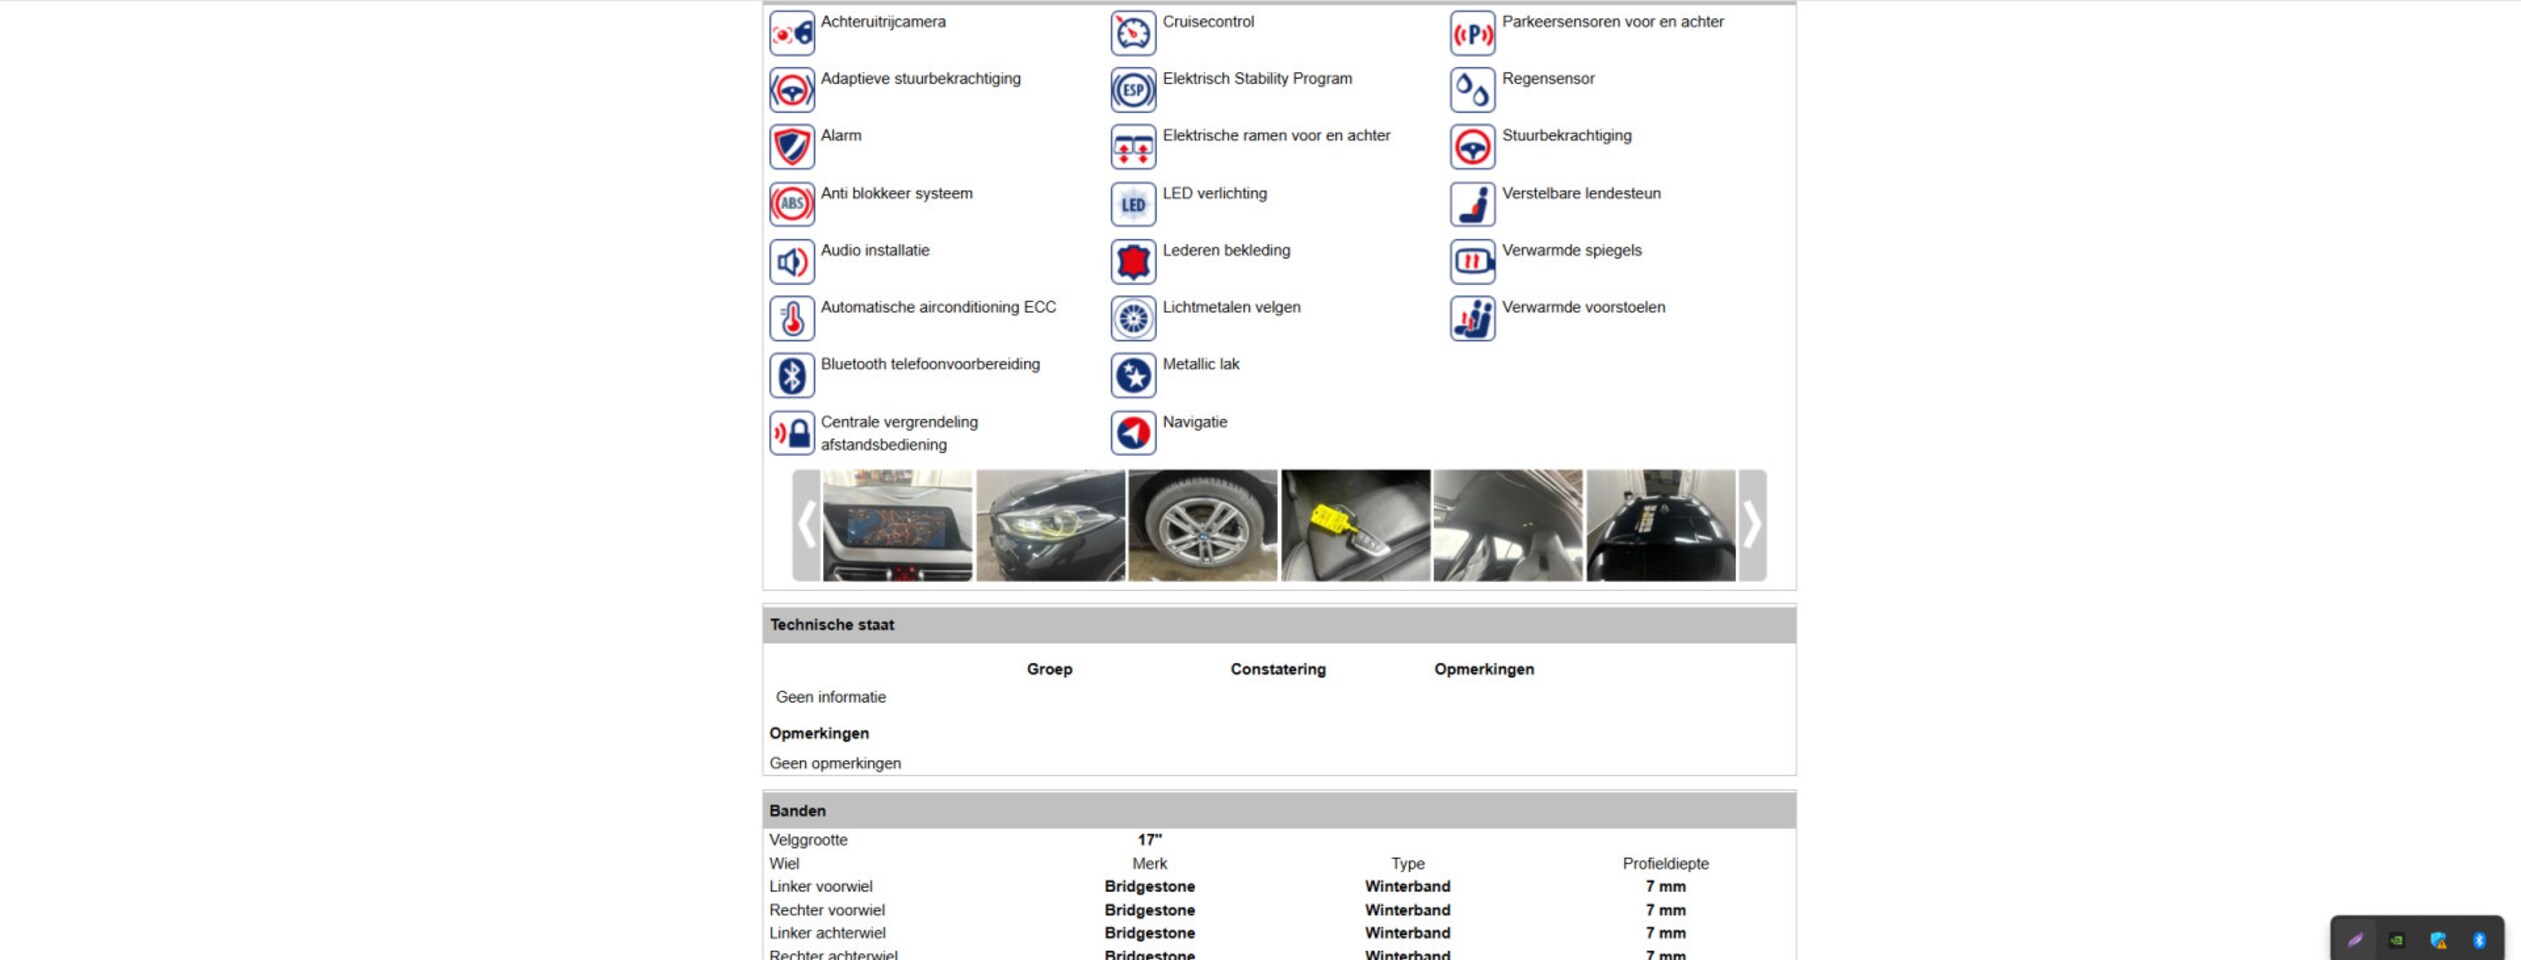Click the LED verlichting icon

tap(1132, 205)
